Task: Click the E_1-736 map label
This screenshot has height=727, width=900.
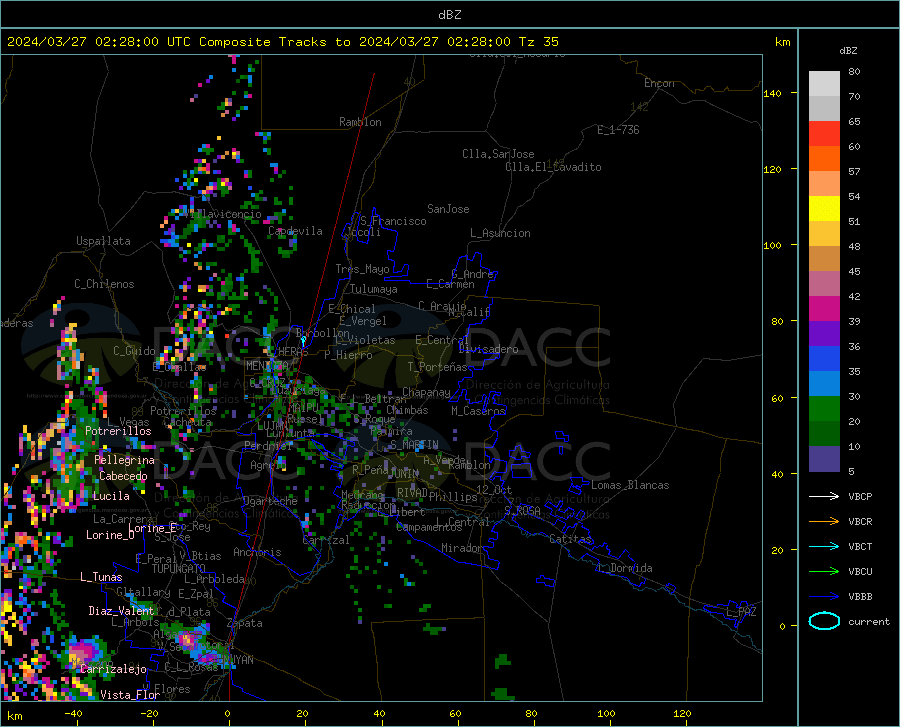Action: (x=618, y=130)
